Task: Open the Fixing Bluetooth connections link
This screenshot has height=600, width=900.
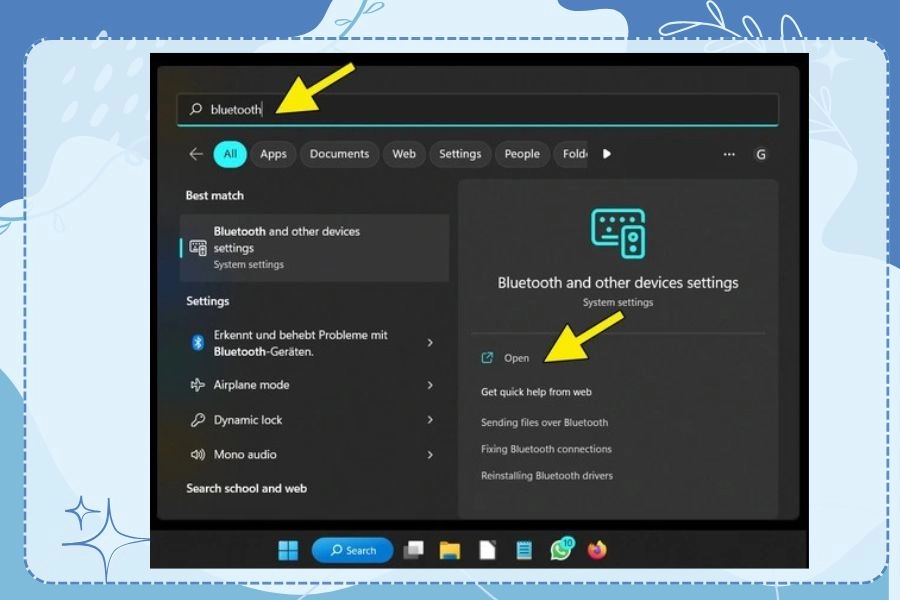Action: coord(546,449)
